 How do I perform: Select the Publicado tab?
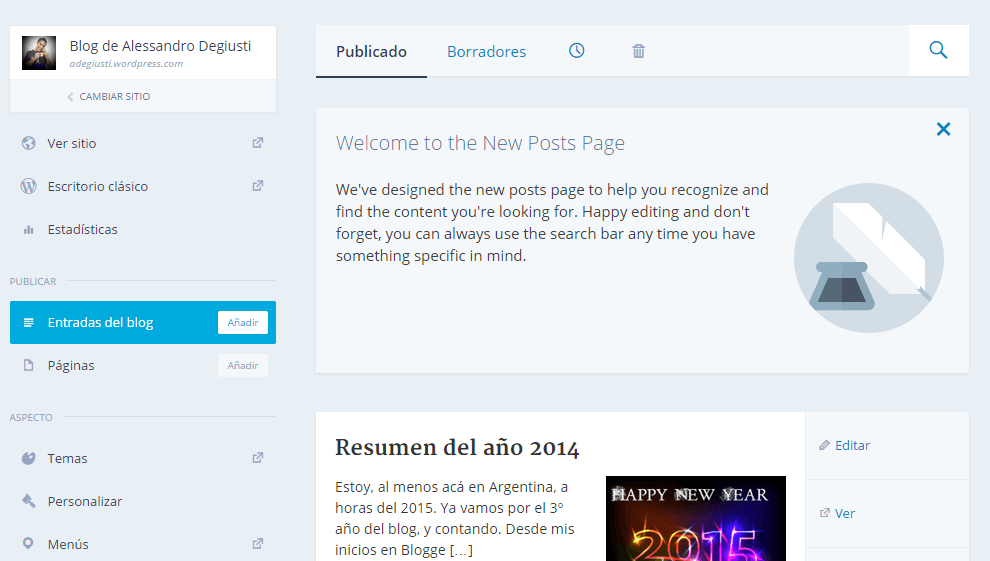371,52
